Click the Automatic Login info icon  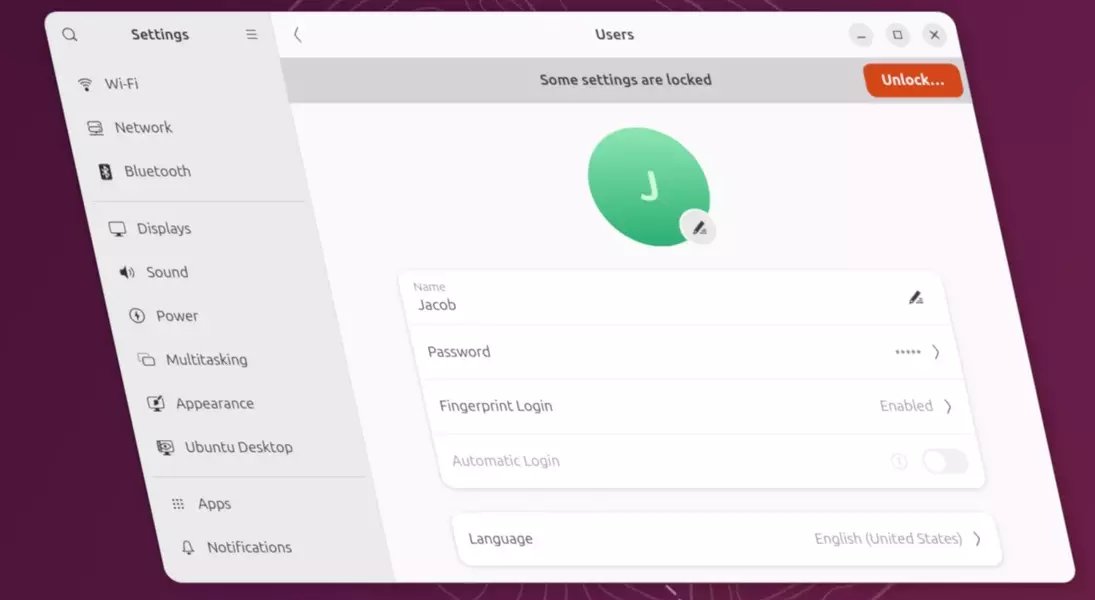(898, 461)
